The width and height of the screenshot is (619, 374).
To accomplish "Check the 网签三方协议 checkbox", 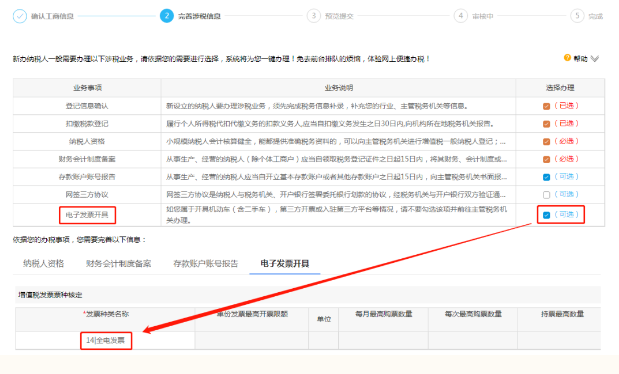I will tap(546, 195).
